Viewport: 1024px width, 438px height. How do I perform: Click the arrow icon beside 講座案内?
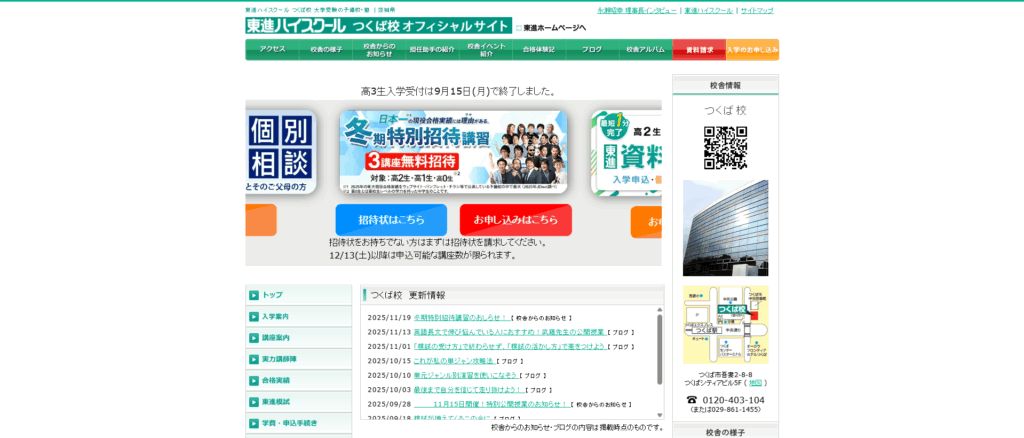pos(254,338)
